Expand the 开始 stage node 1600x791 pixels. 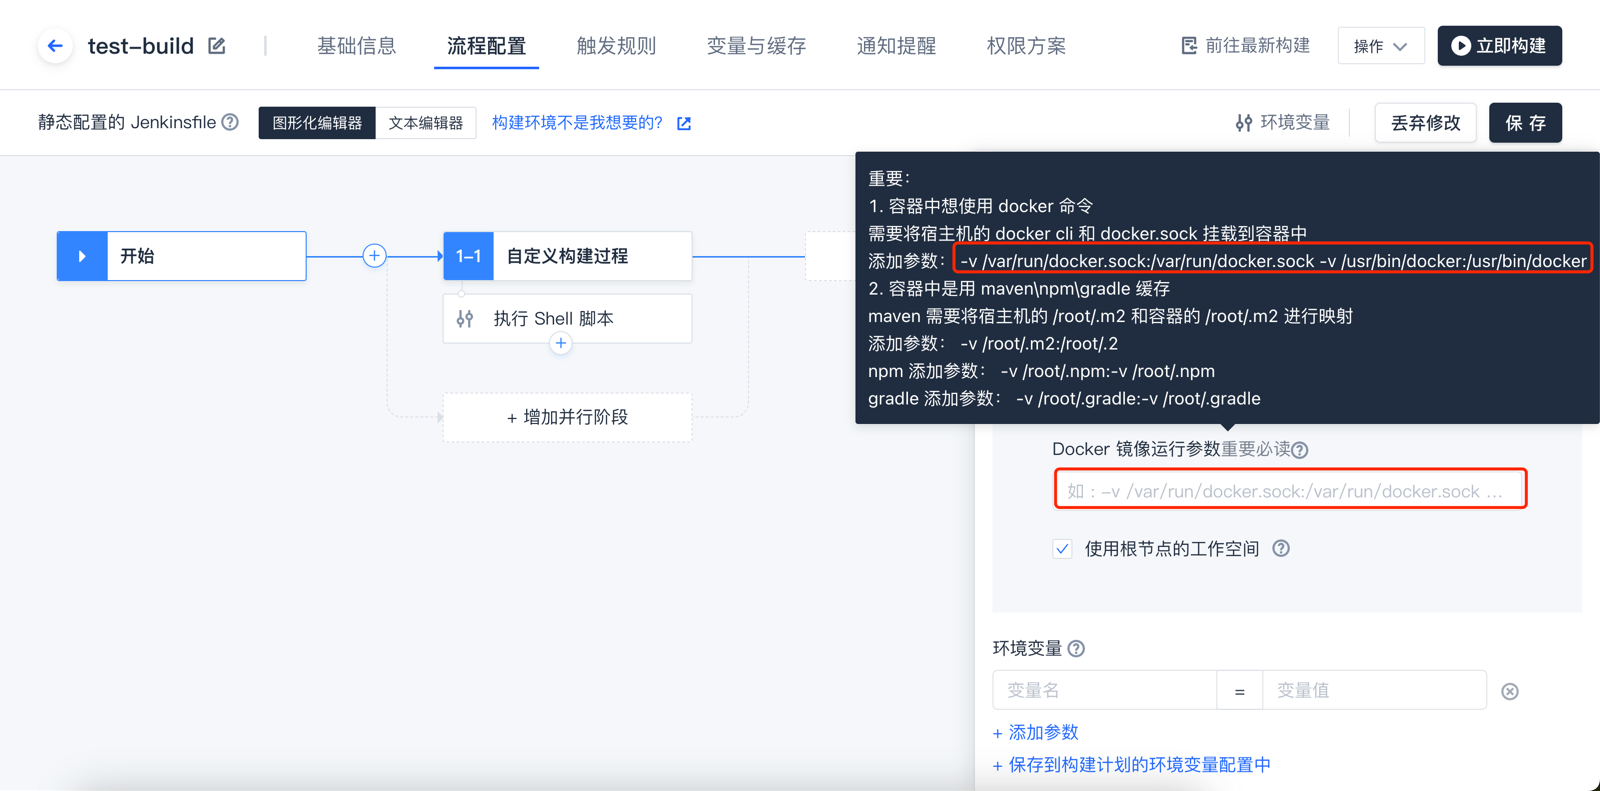[82, 256]
